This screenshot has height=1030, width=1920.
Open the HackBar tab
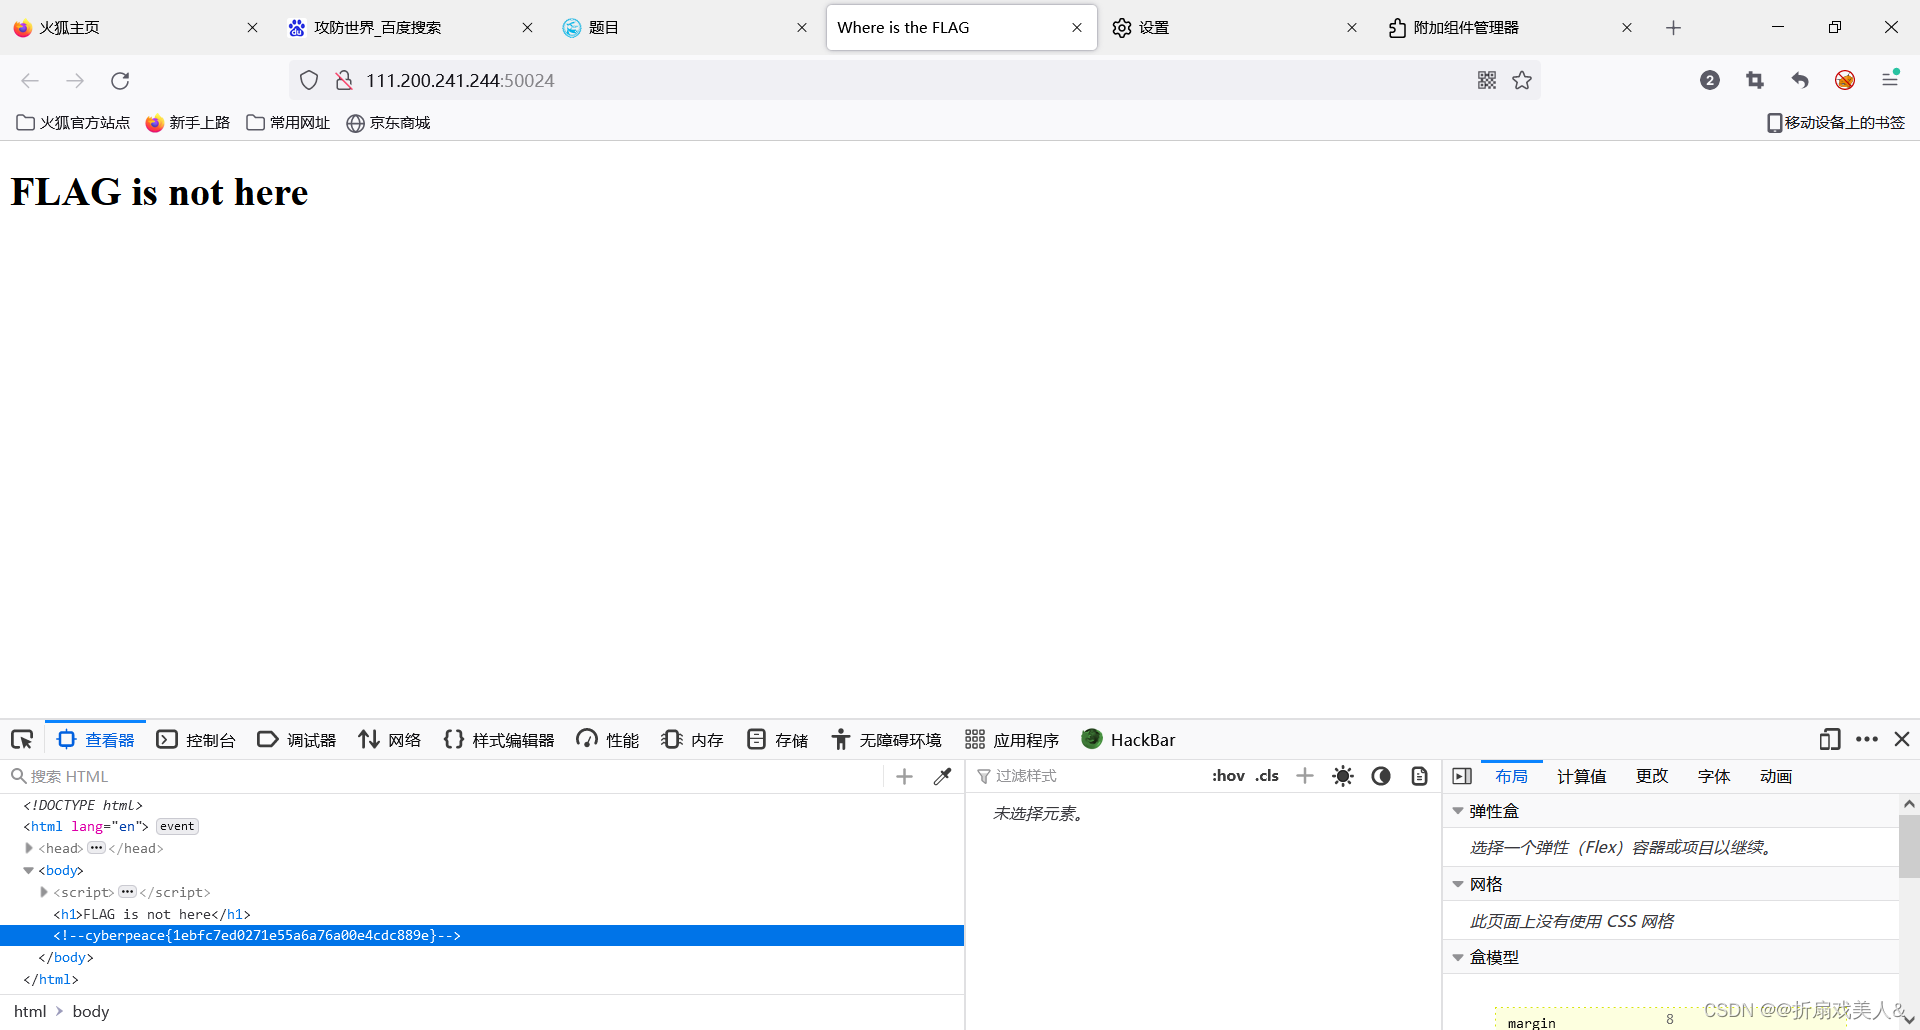pos(1128,740)
